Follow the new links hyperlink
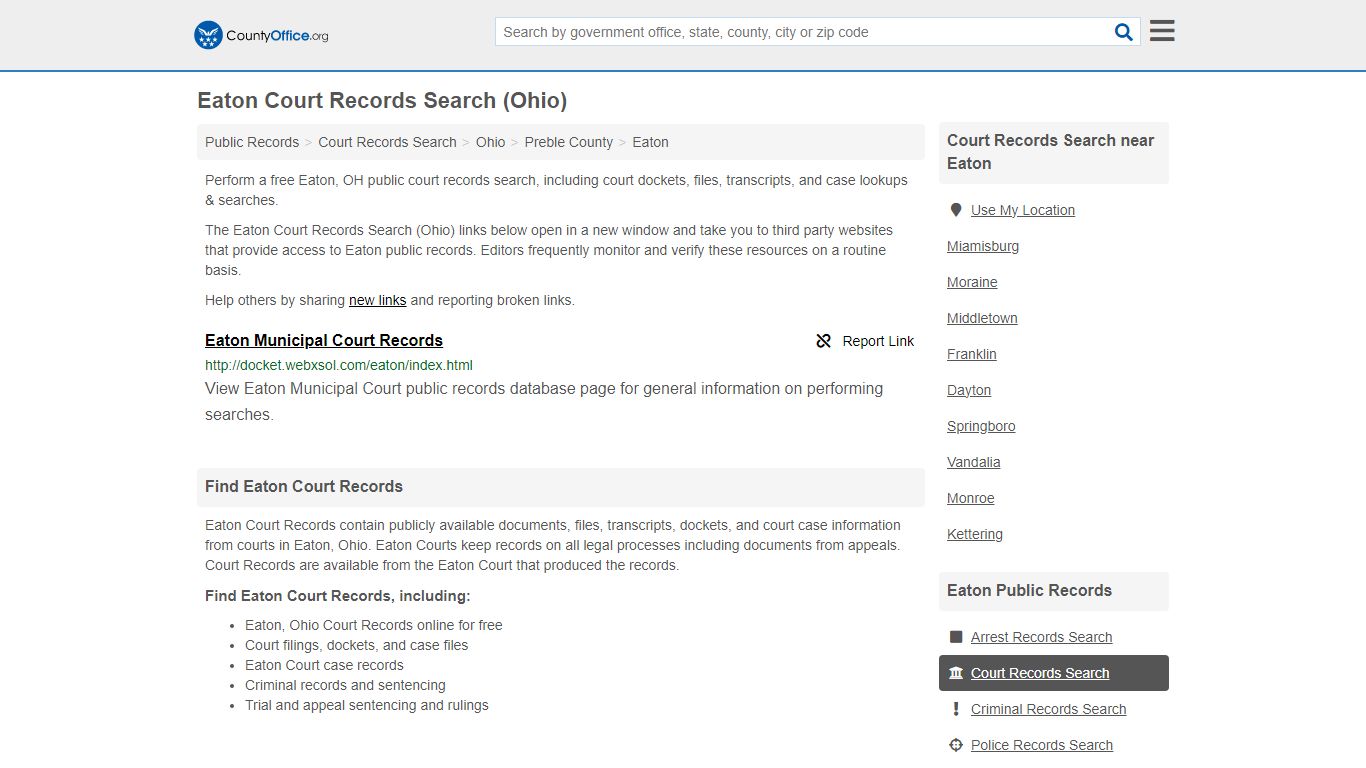Image resolution: width=1366 pixels, height=768 pixels. pos(377,300)
